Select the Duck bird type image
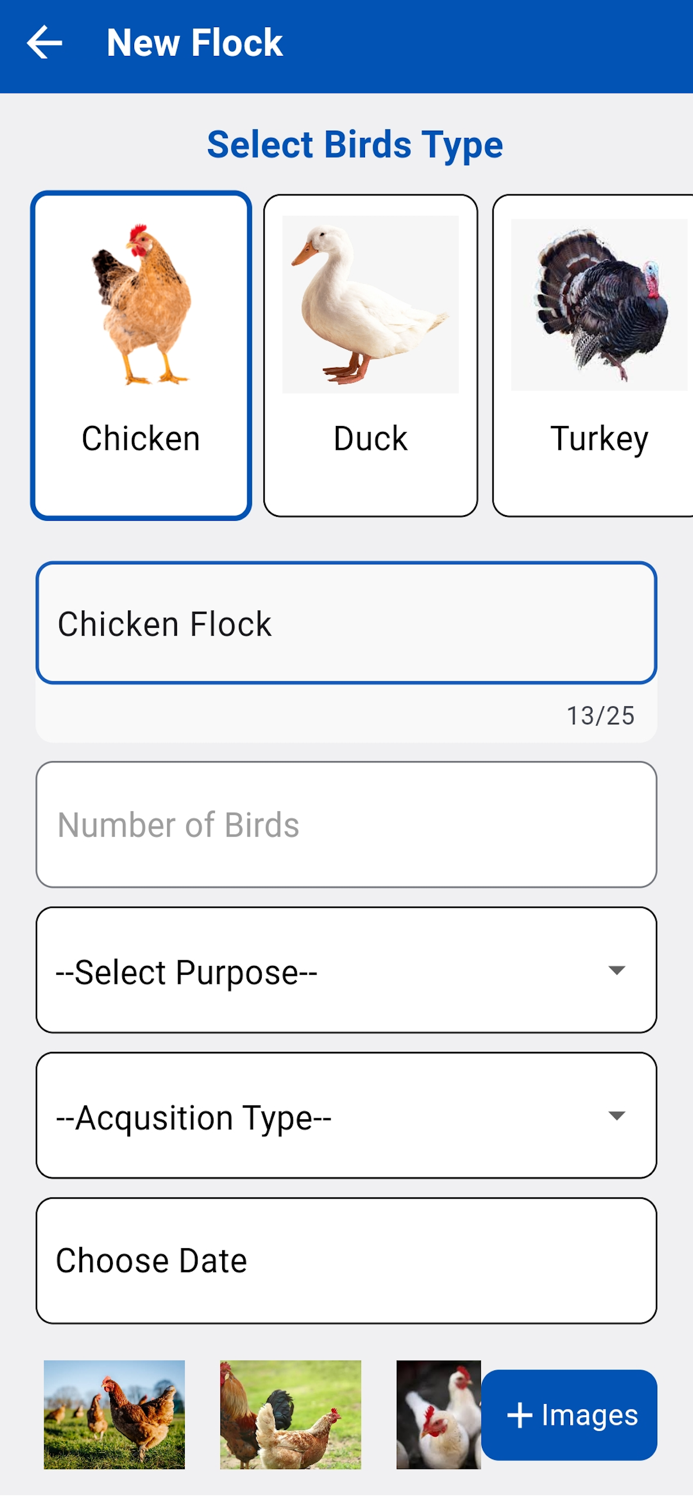Viewport: 693px width, 1500px height. pyautogui.click(x=370, y=302)
